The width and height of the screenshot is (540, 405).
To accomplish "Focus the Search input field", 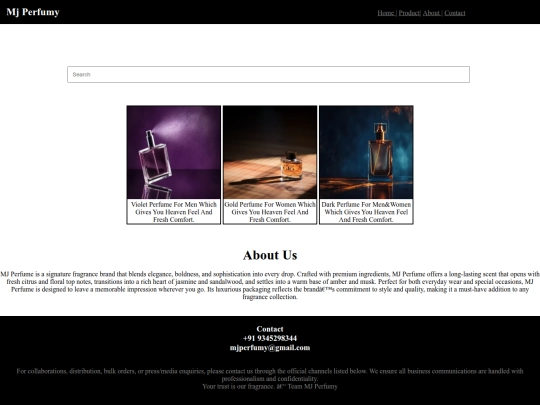I will [268, 74].
